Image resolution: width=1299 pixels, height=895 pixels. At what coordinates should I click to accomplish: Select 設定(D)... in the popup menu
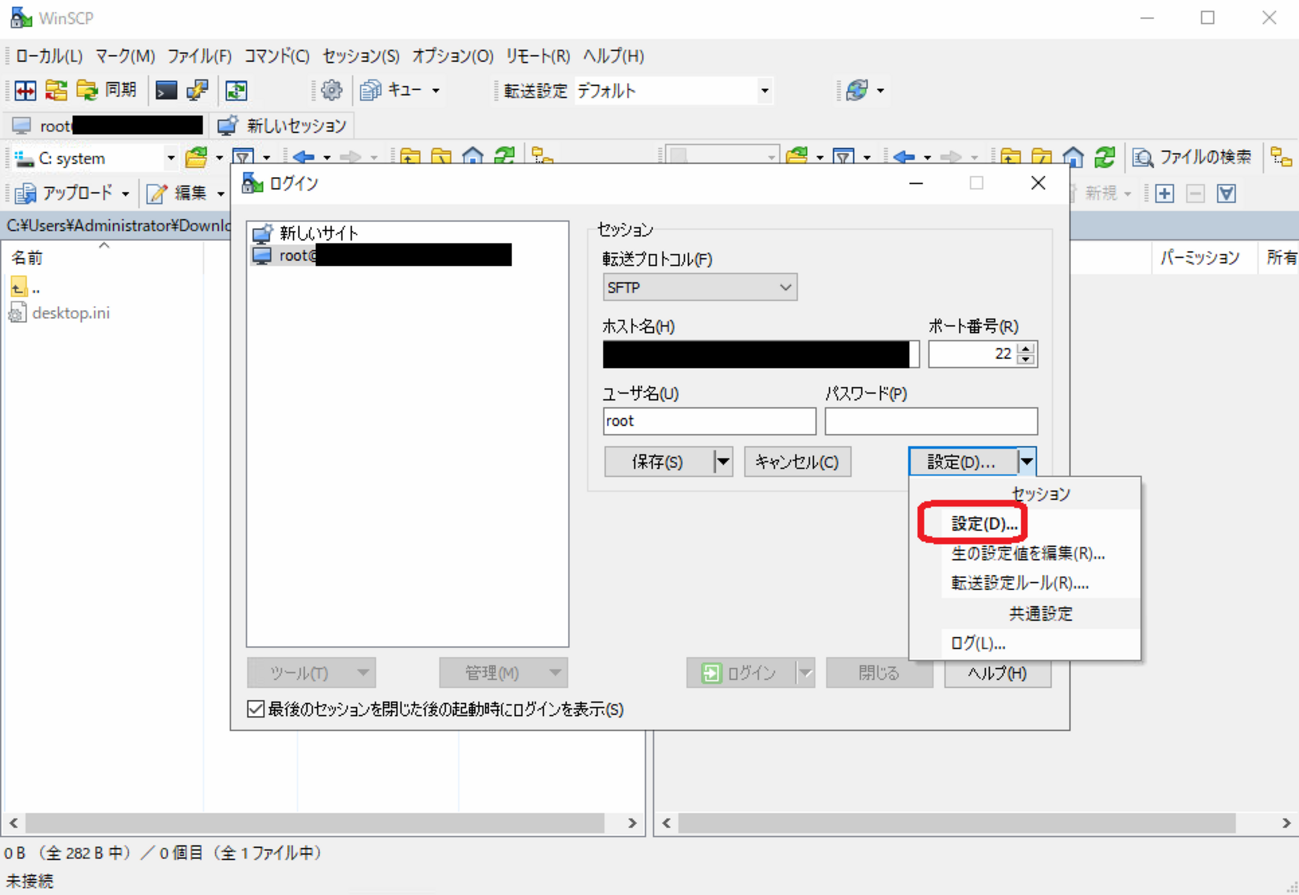[x=1025, y=524]
